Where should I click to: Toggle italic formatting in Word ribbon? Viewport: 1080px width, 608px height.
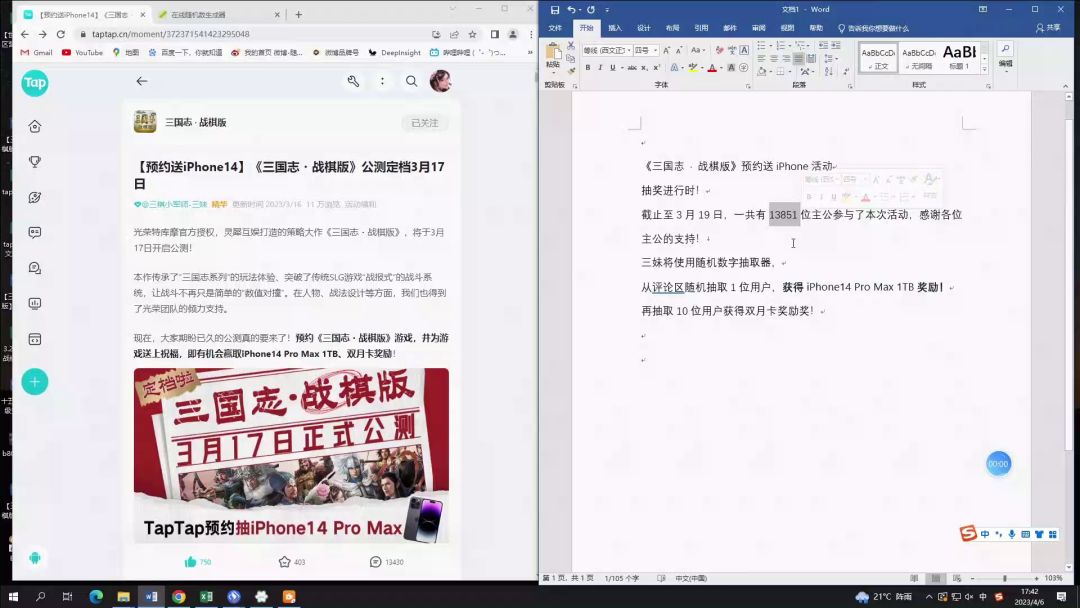click(600, 68)
